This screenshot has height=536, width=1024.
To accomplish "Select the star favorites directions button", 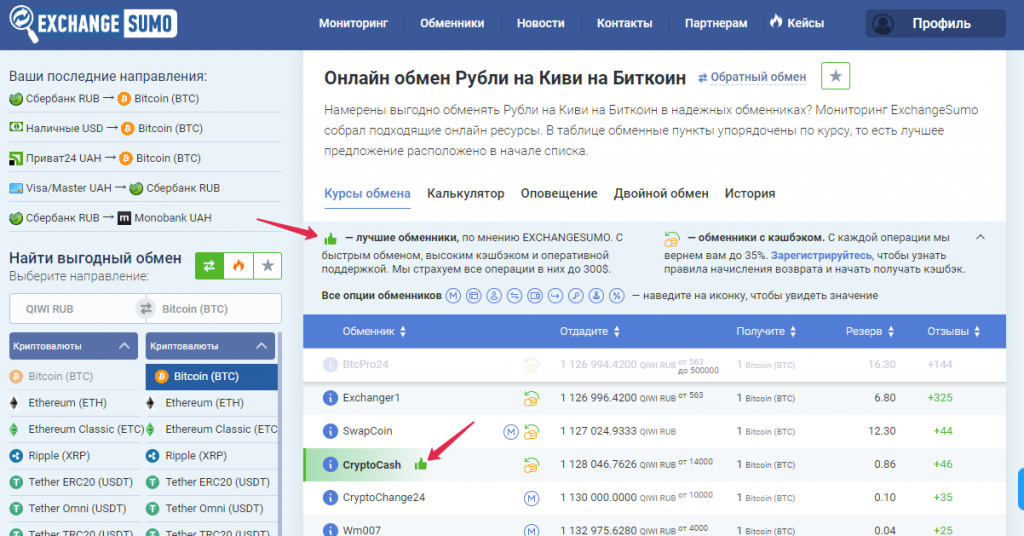I will pos(268,266).
